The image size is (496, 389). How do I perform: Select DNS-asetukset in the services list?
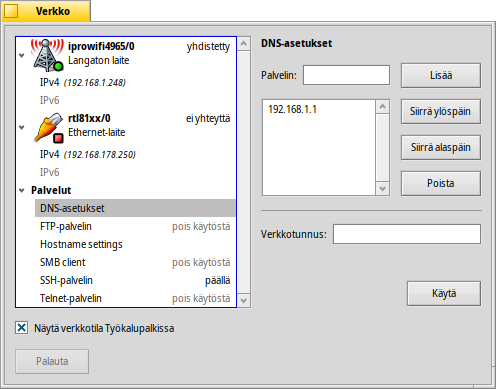(x=135, y=208)
